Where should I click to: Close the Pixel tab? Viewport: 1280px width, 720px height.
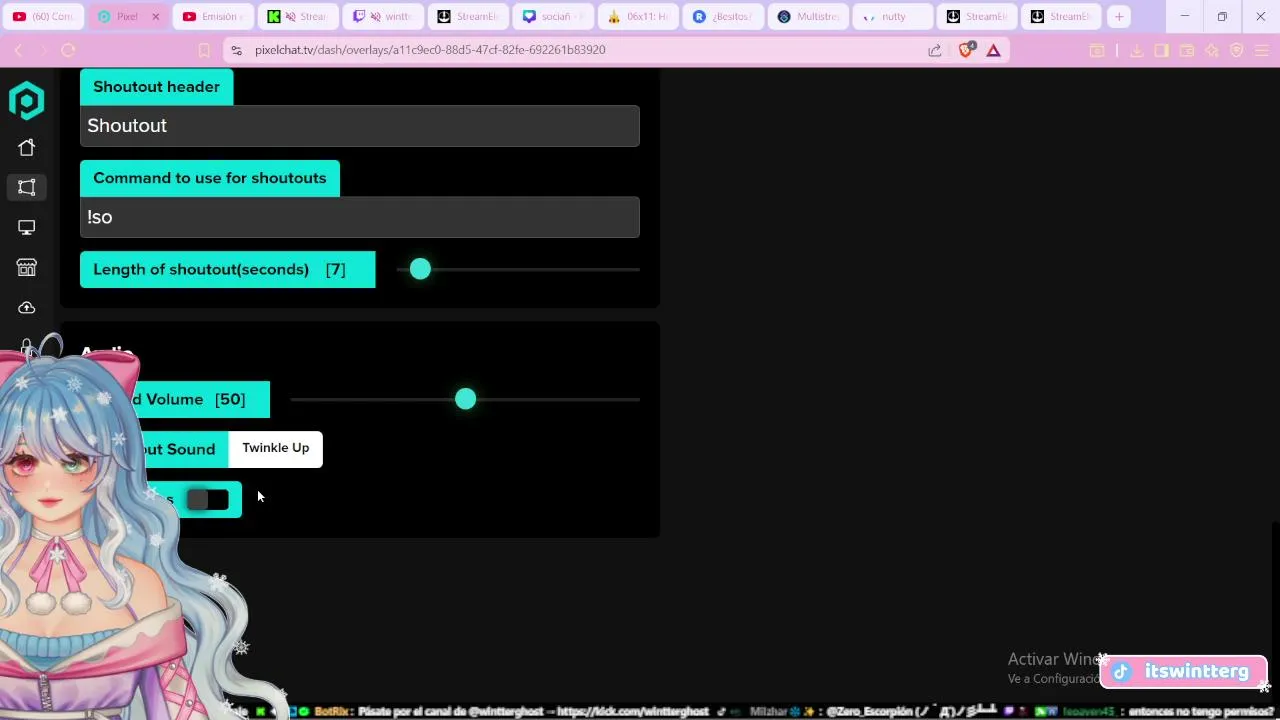[x=155, y=16]
